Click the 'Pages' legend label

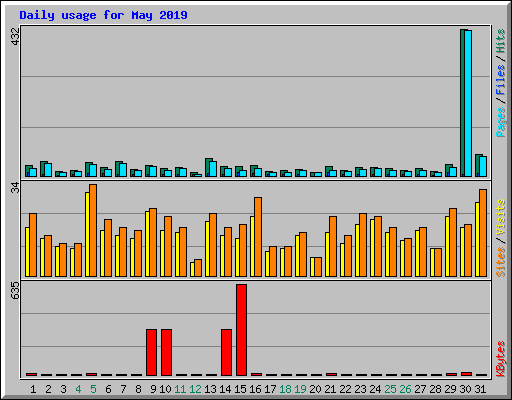point(501,122)
